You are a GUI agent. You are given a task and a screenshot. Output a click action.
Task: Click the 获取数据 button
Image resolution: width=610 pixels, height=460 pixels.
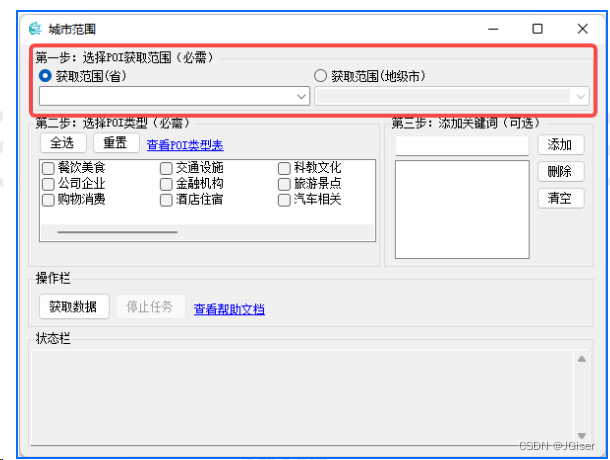[x=74, y=307]
